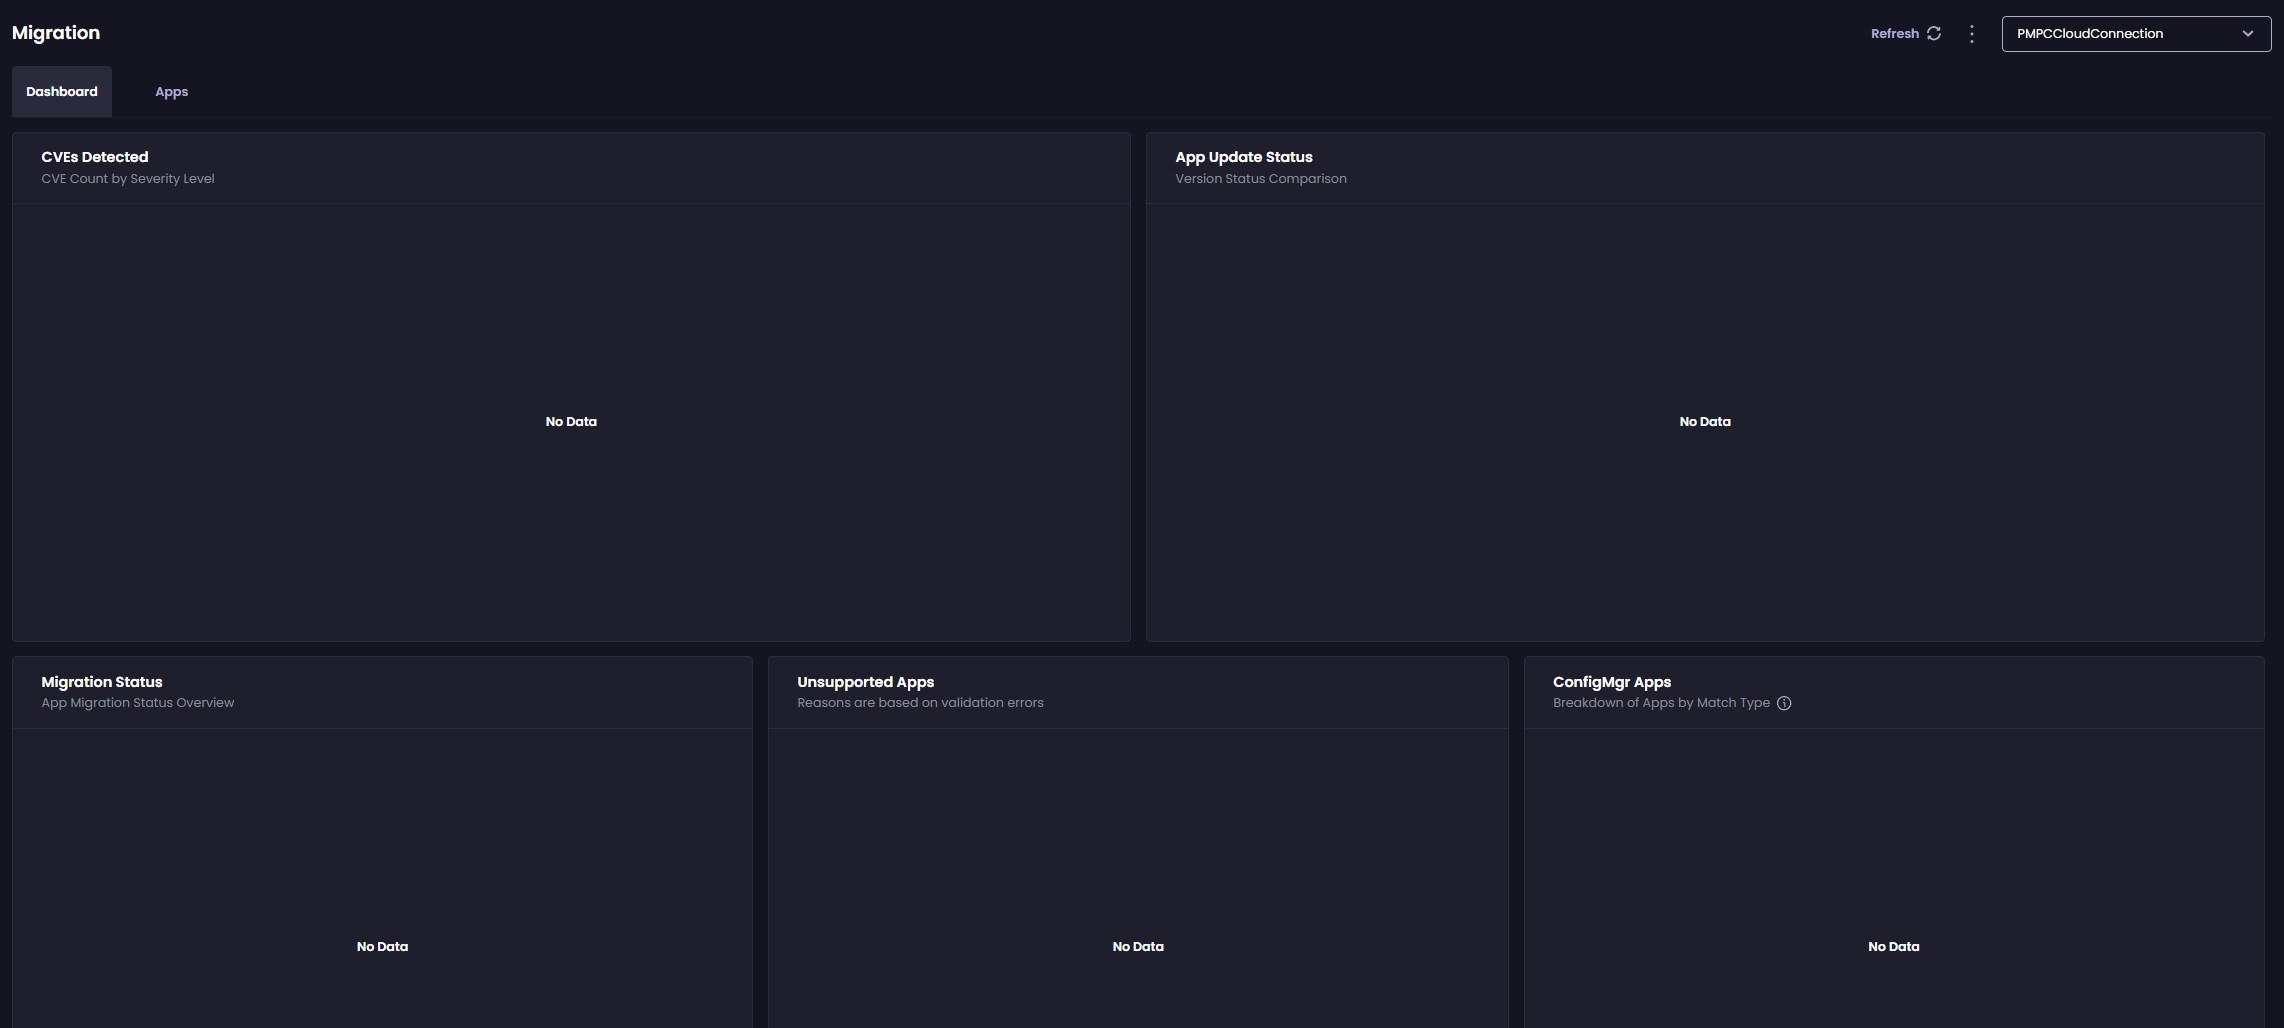2284x1028 pixels.
Task: Click No Data in CVEs Detected panel
Action: tap(571, 422)
